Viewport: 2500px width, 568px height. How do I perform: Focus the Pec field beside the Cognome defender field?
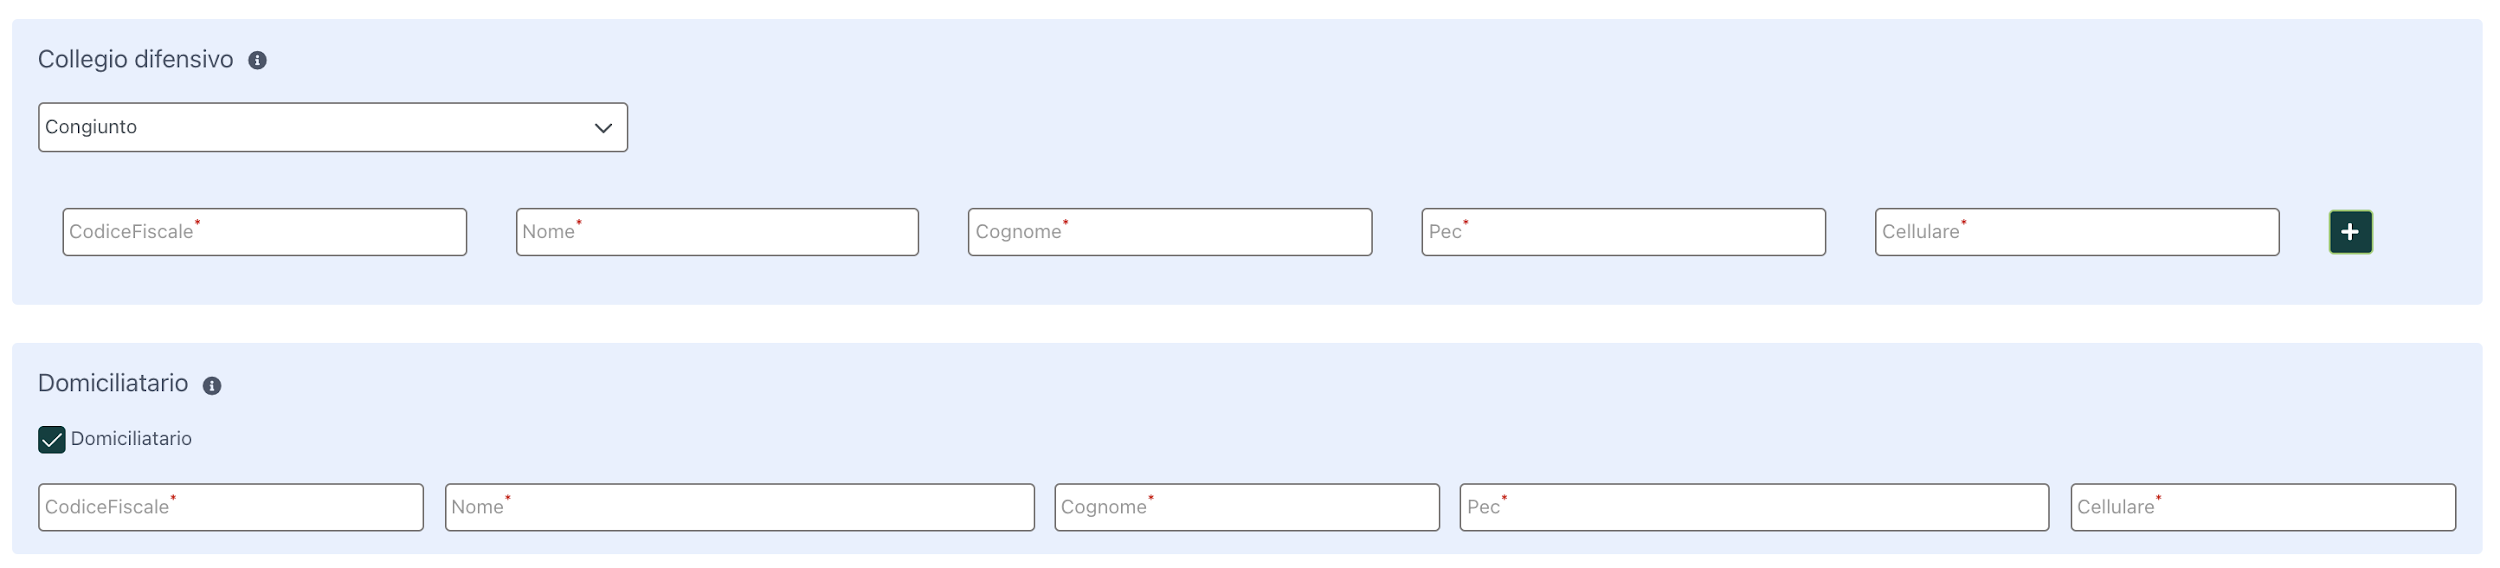[1623, 232]
